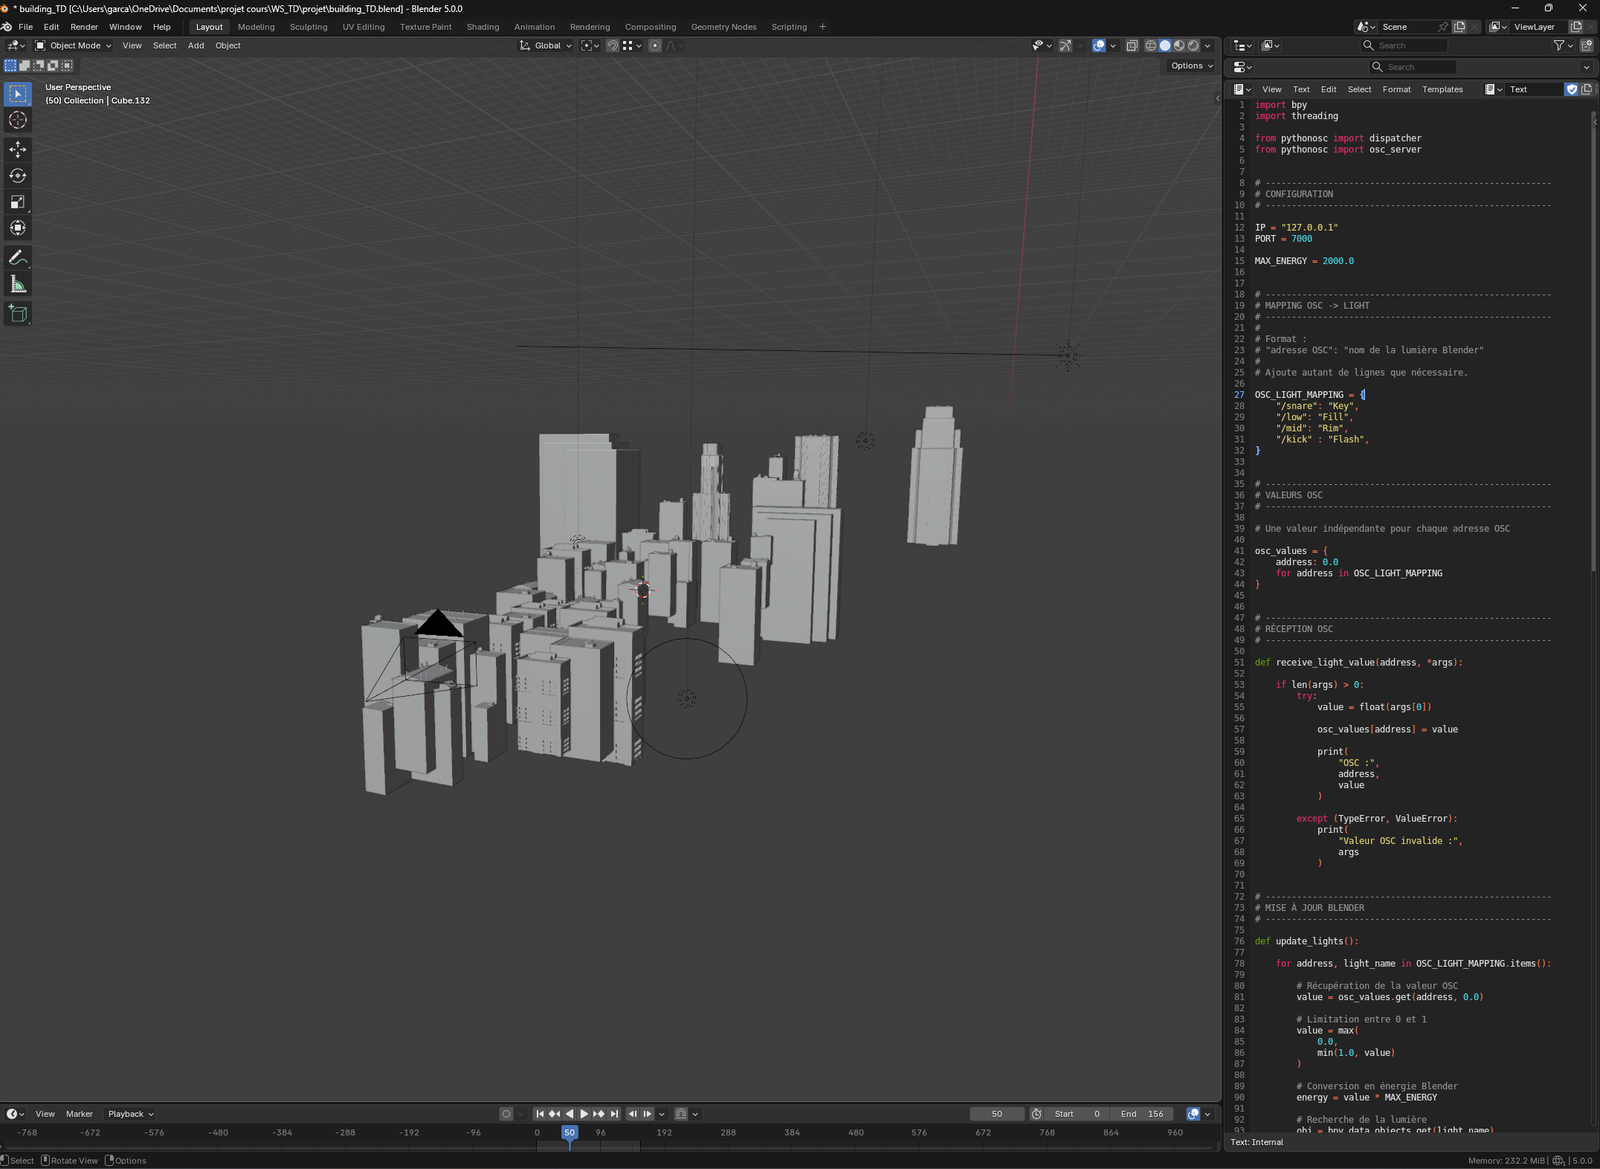1600x1169 pixels.
Task: Toggle proportional editing in header
Action: pyautogui.click(x=655, y=45)
